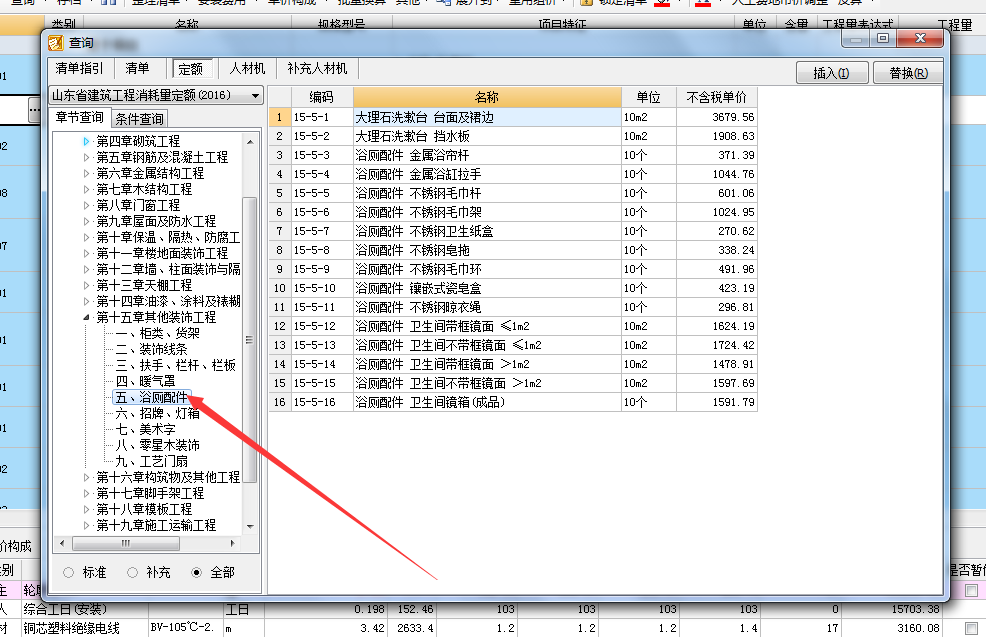Switch to the 章节查询 tab
The height and width of the screenshot is (637, 986).
coord(79,118)
